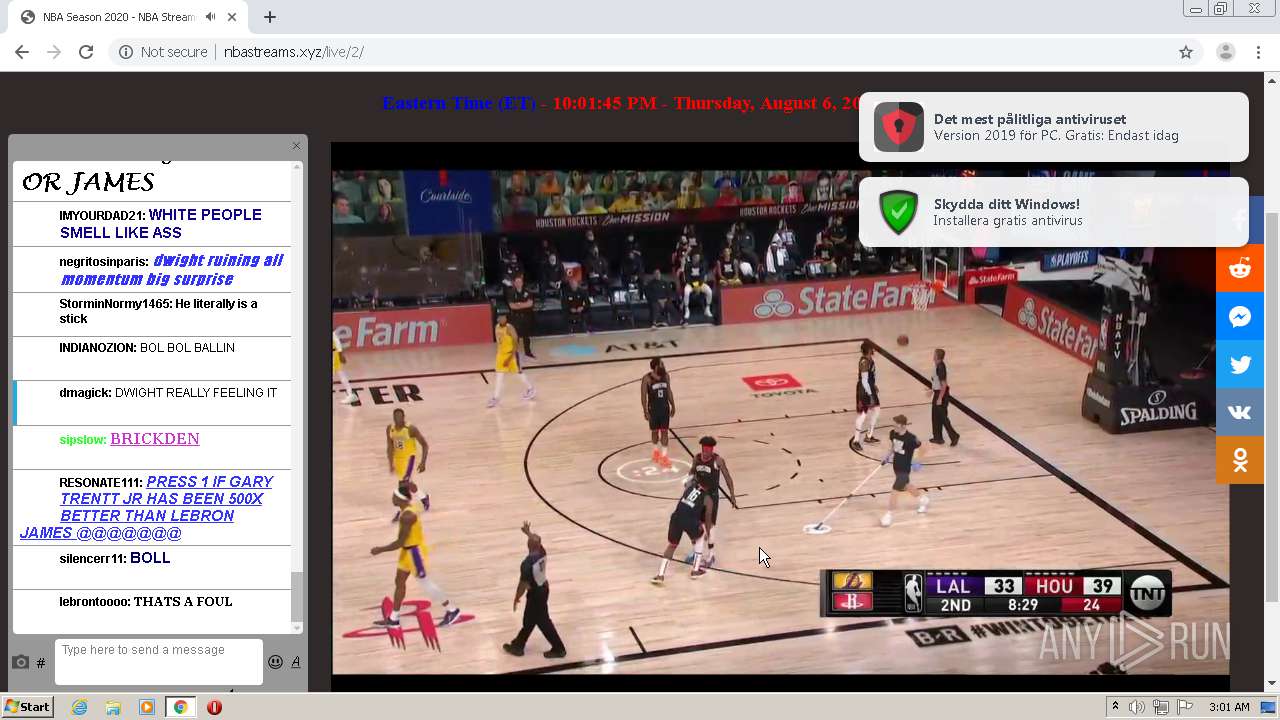
Task: Click the INDIANOZION username
Action: (x=97, y=348)
